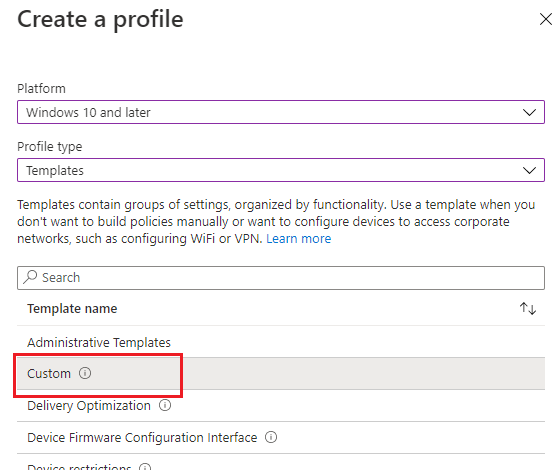558x470 pixels.
Task: Select the Custom template row
Action: [x=281, y=374]
